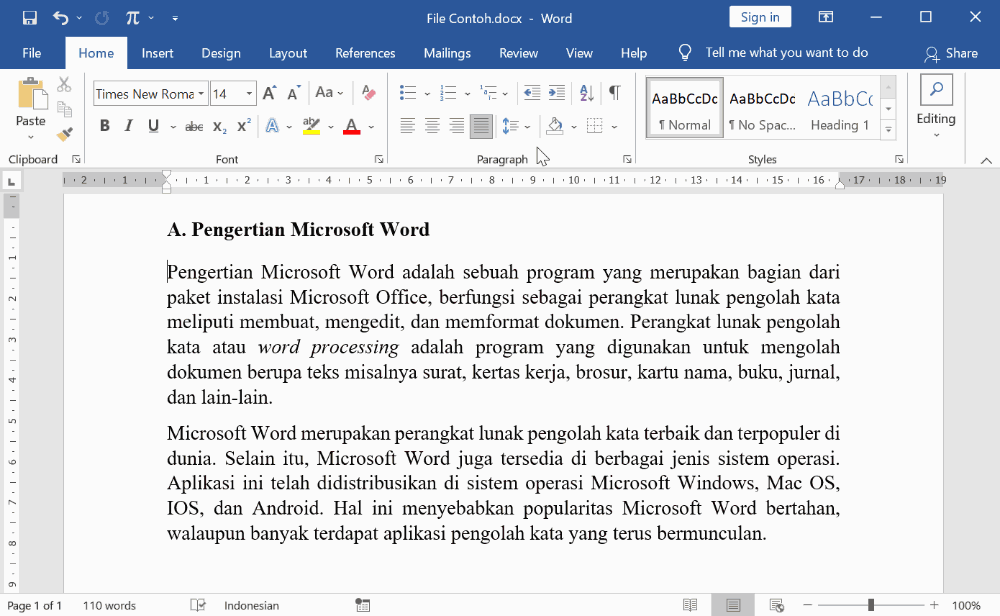Screen dimensions: 1000x616
Task: Select the Normal style
Action: 684,108
